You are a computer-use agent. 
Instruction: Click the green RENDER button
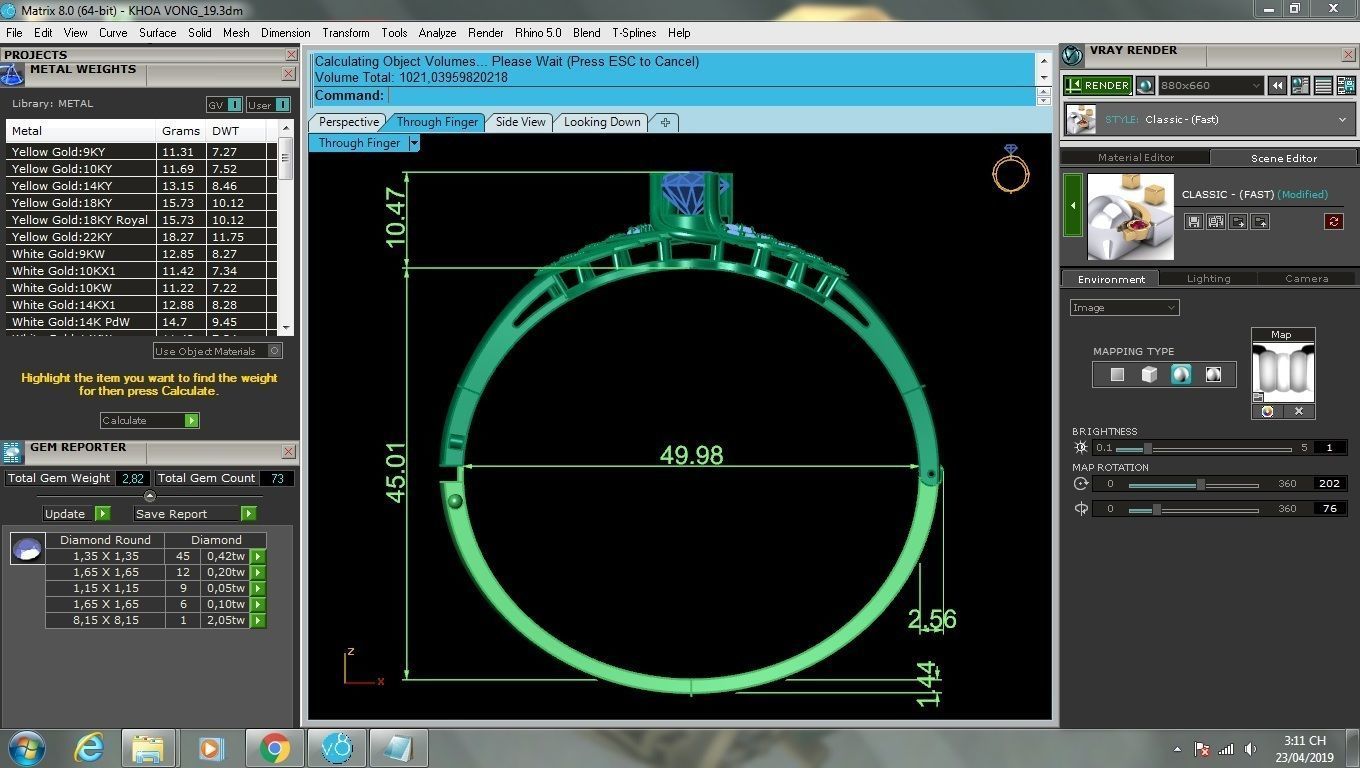(x=1097, y=86)
